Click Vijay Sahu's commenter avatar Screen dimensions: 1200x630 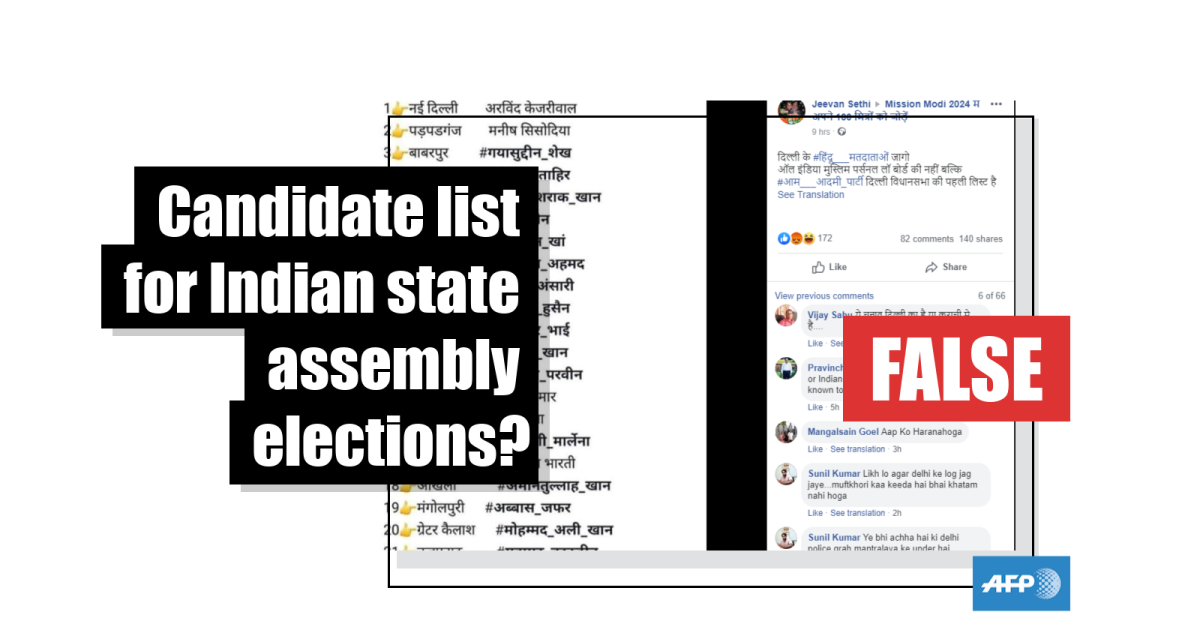point(786,316)
